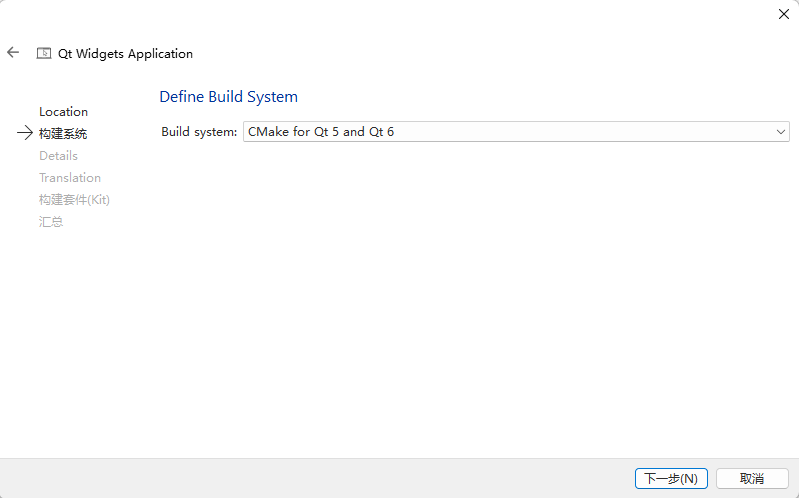Click the Qt Widgets Application title text

point(125,54)
